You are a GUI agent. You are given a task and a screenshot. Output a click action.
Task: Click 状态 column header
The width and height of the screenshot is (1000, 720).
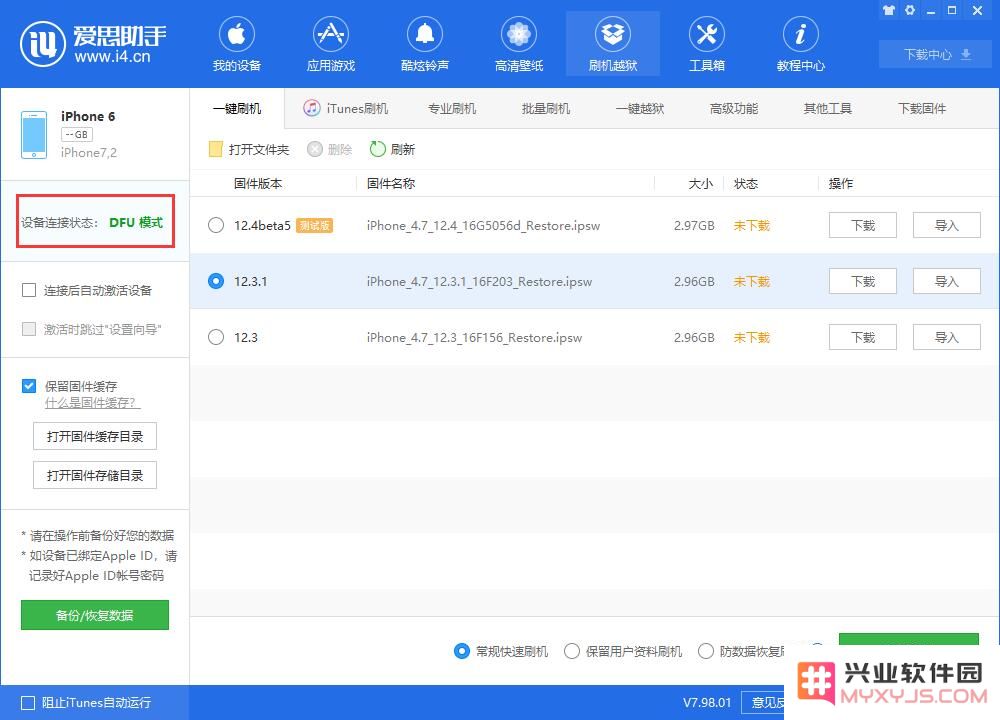click(x=746, y=184)
